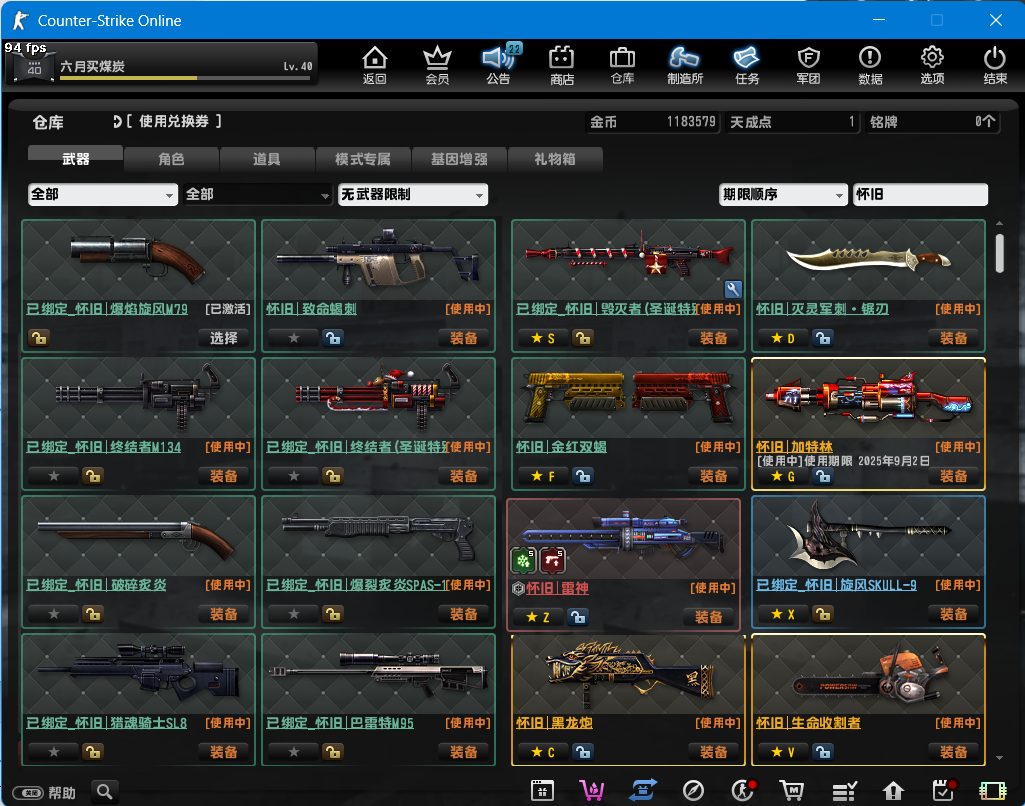
Task: Click the 返回 home icon
Action: coord(375,65)
